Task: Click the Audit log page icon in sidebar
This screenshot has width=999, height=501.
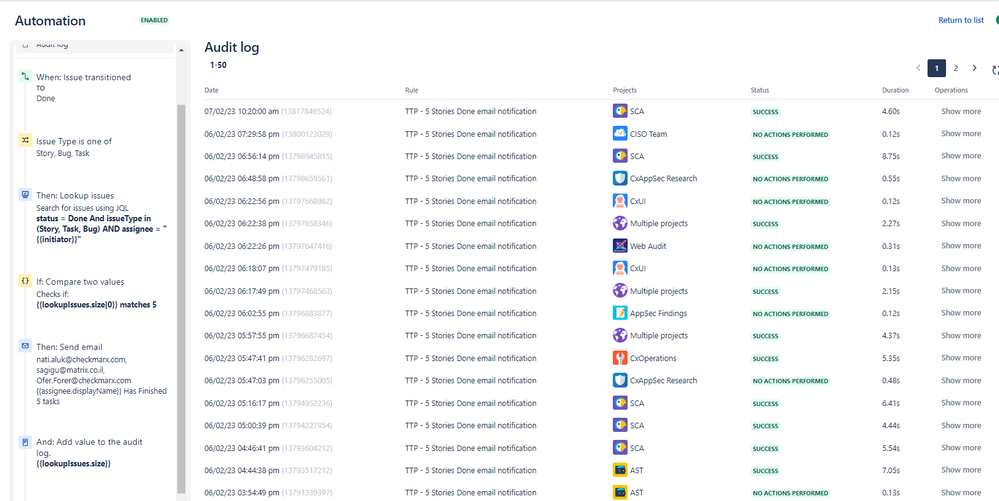Action: click(25, 45)
